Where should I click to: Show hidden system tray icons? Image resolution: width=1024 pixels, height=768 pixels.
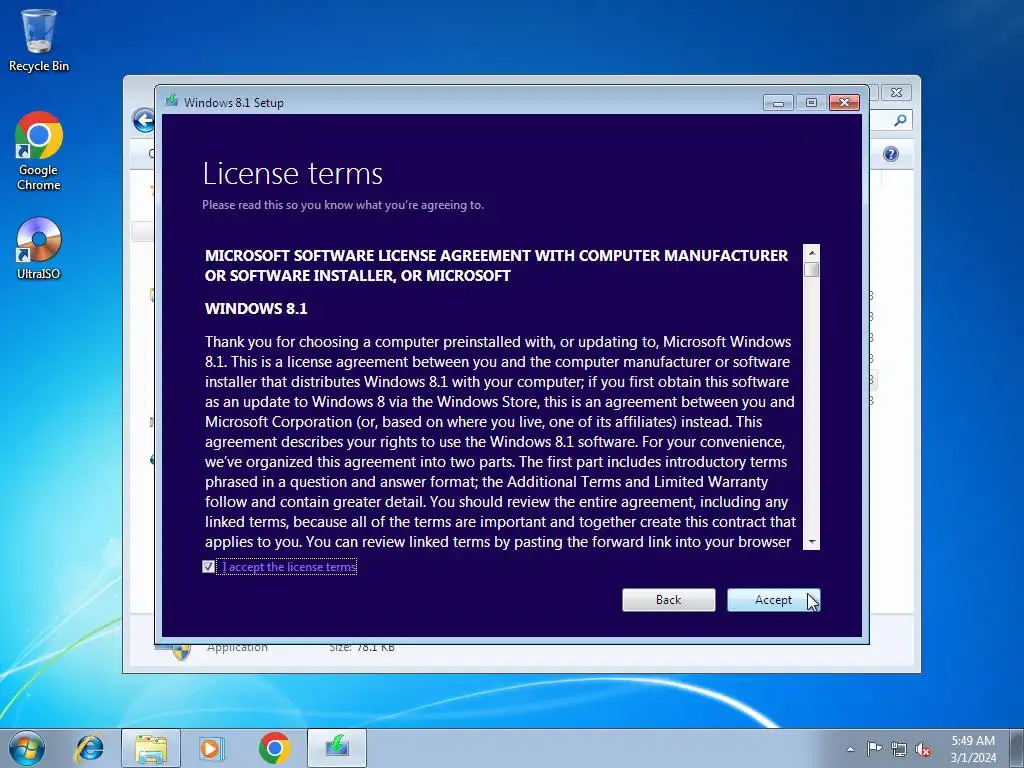pyautogui.click(x=850, y=749)
